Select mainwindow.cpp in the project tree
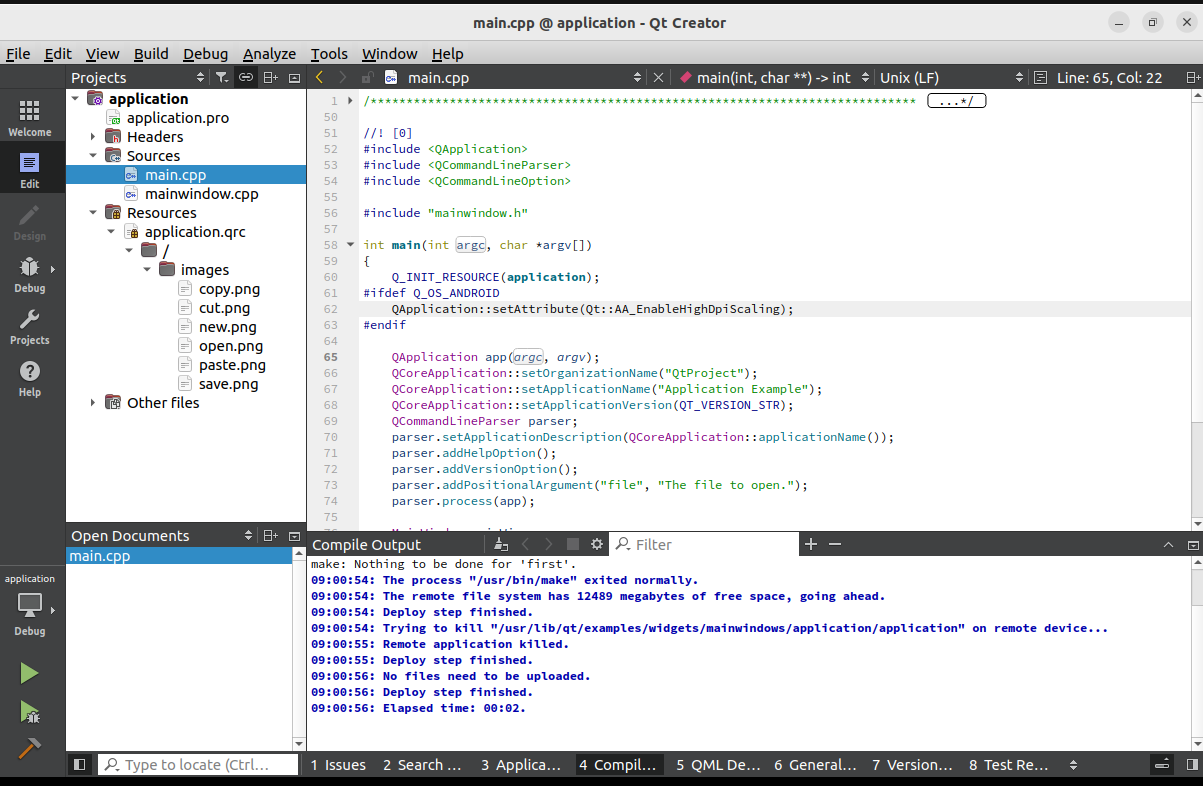The width and height of the screenshot is (1203, 786). pyautogui.click(x=201, y=193)
